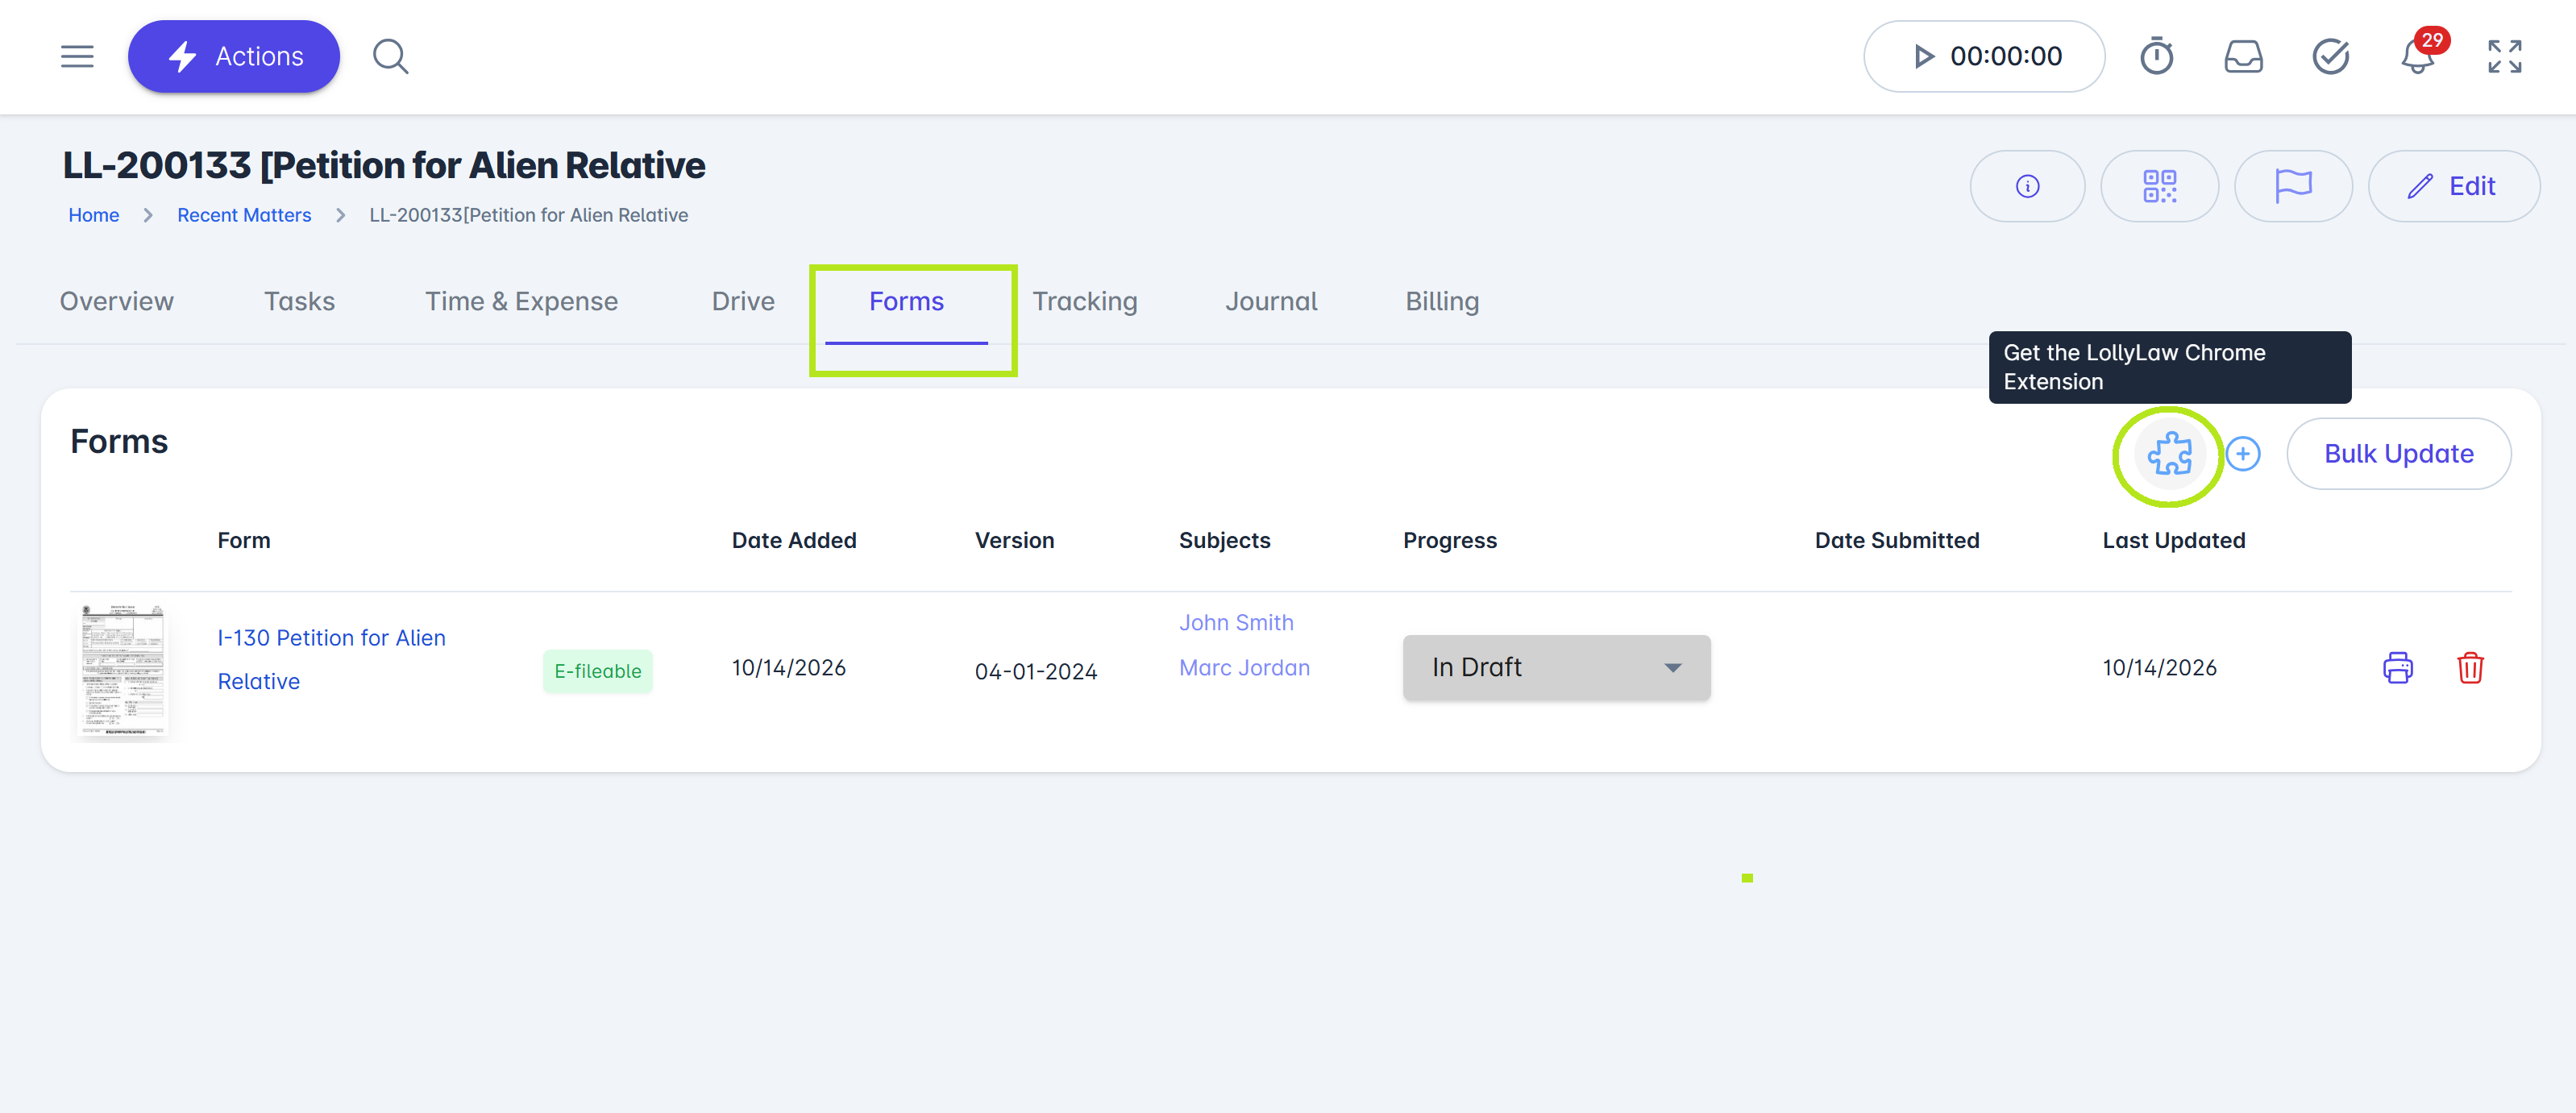
Task: Open the Drive tab
Action: pyautogui.click(x=743, y=301)
